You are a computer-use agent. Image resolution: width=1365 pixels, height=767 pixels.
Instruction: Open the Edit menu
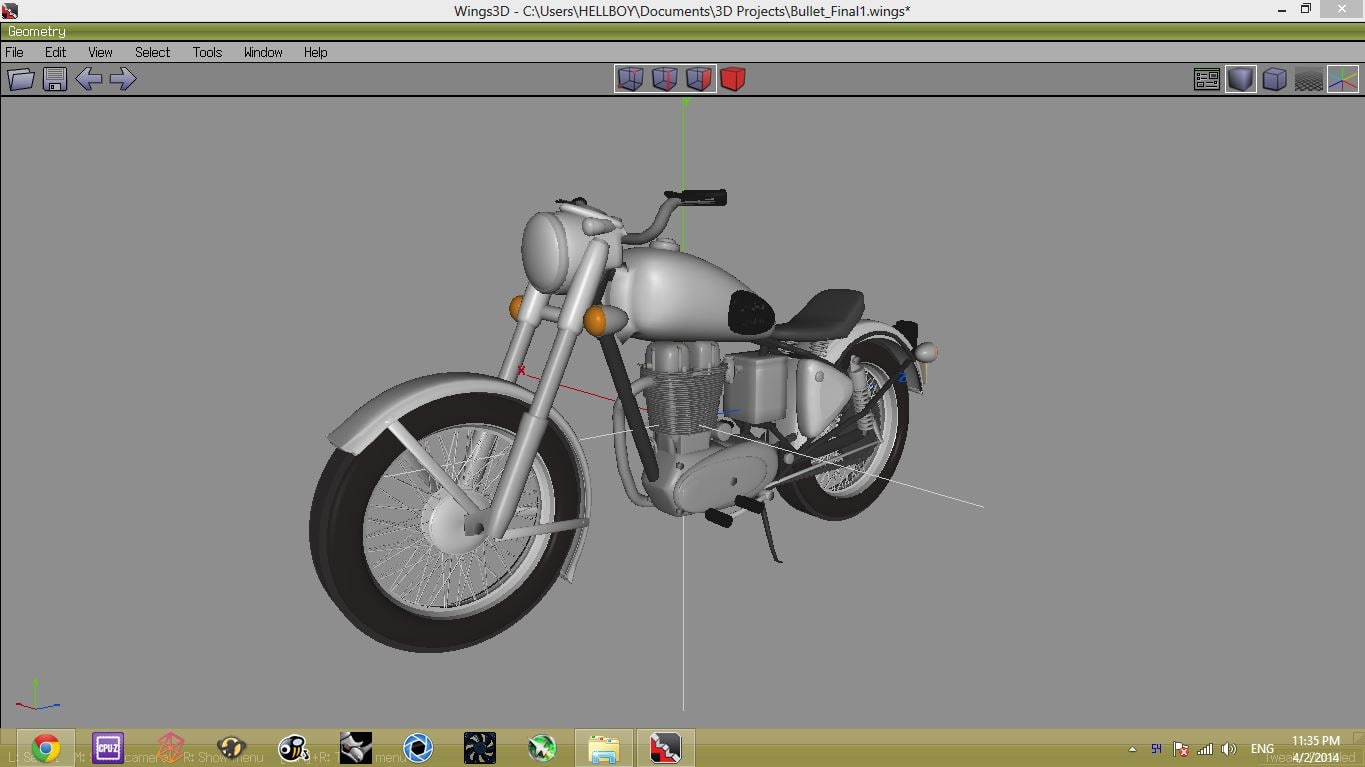point(55,52)
